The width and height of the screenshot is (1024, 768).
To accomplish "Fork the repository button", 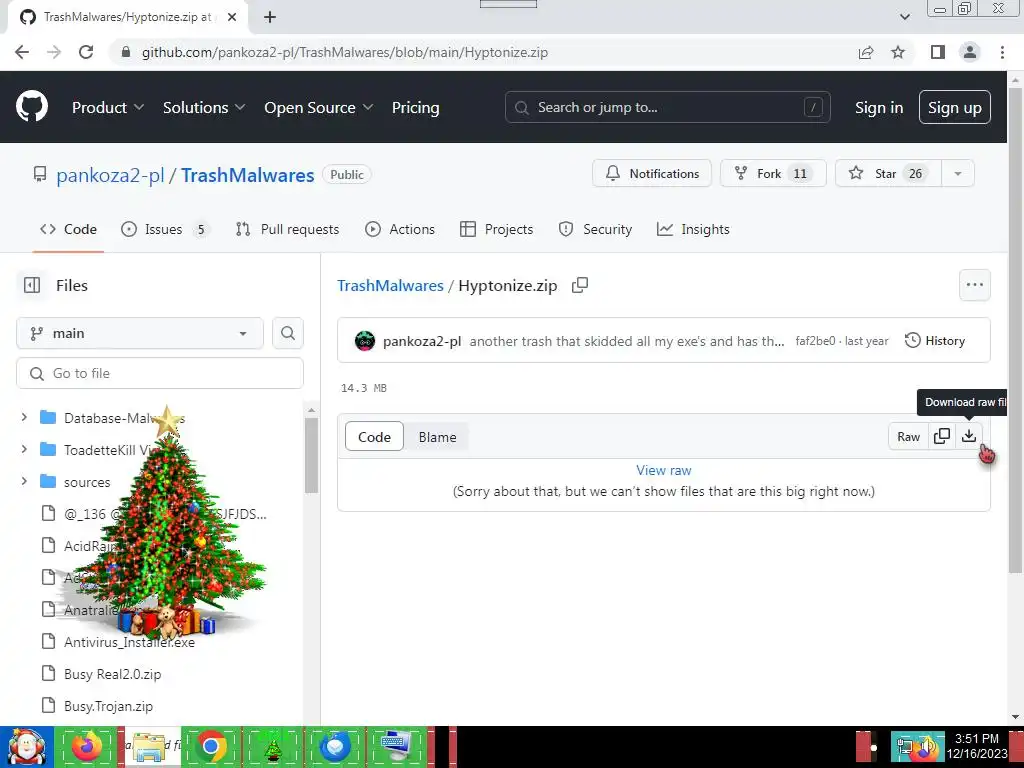I will click(x=773, y=174).
